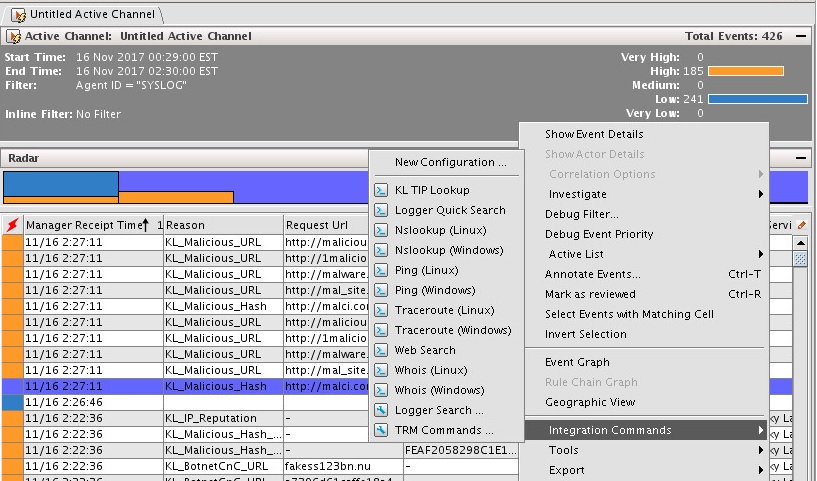This screenshot has height=481, width=817.
Task: Sort by Manager Receipt Time column header
Action: (x=86, y=225)
